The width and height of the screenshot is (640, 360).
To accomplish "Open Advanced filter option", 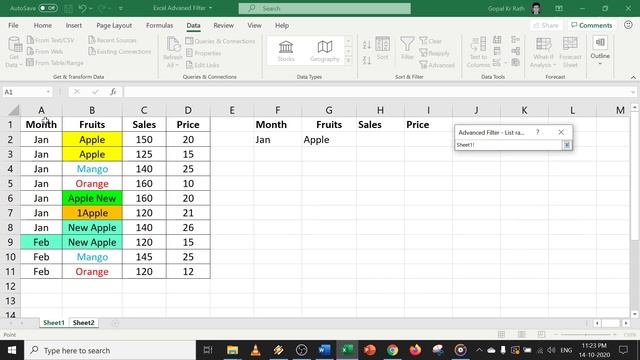I will point(437,65).
